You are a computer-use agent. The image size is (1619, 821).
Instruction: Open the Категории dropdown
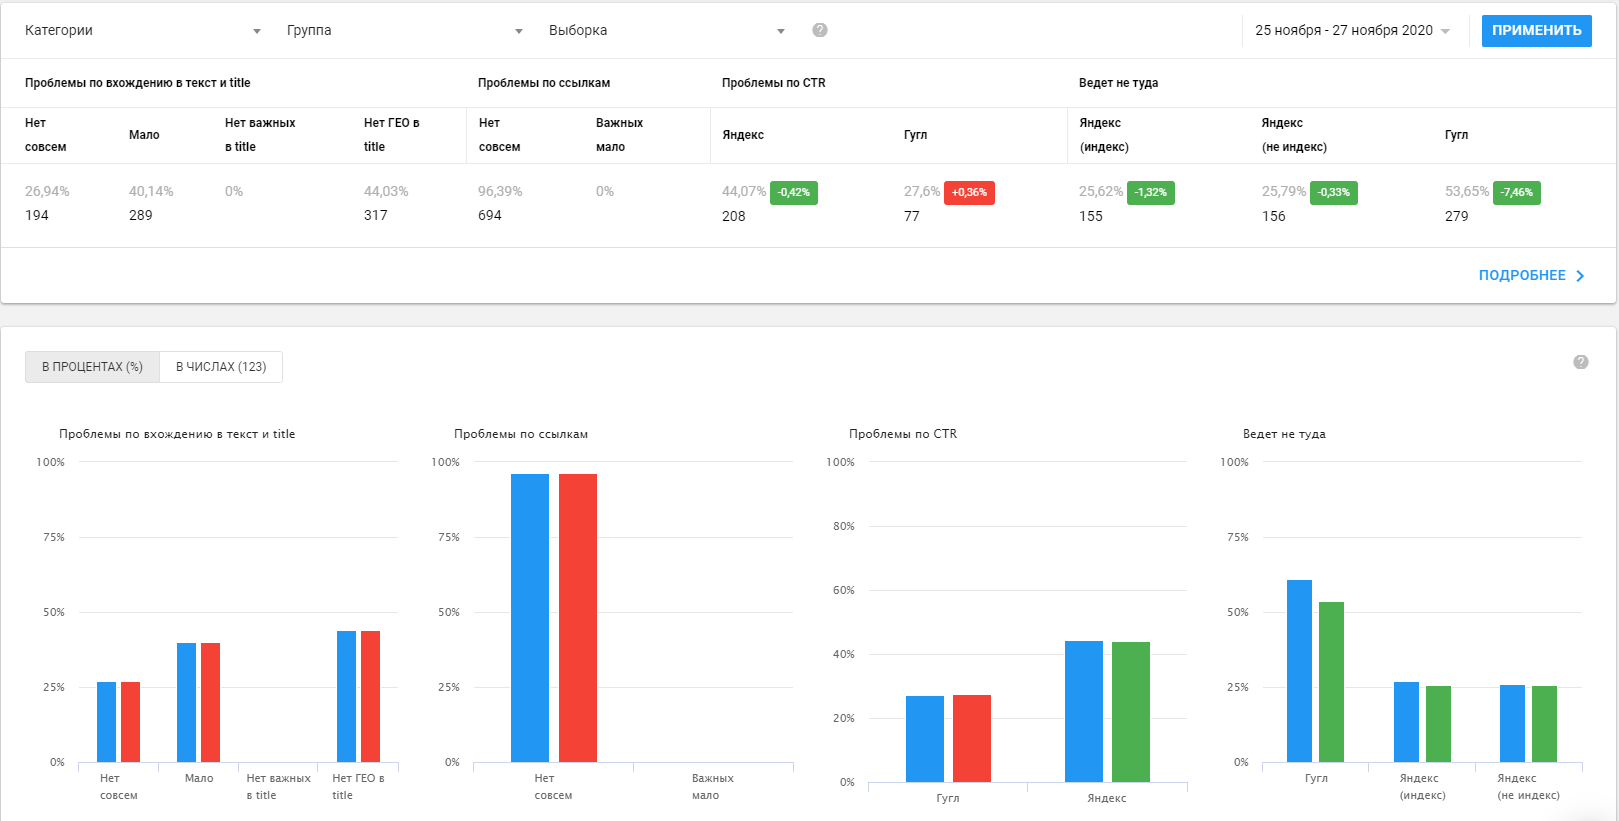(x=142, y=31)
